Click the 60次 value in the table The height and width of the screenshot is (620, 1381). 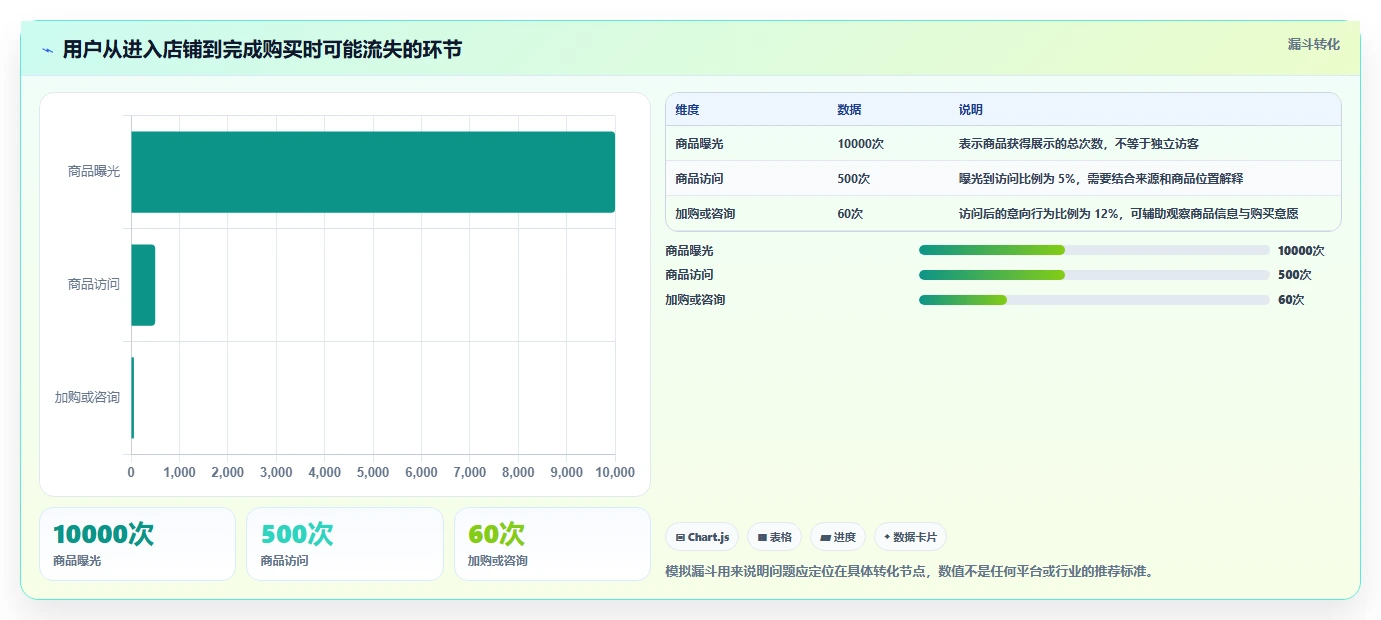point(850,214)
